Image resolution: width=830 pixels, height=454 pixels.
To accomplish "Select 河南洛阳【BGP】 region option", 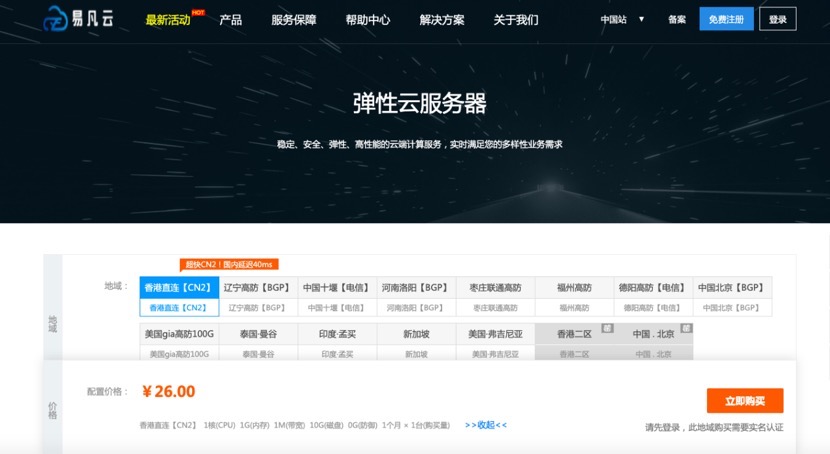I will (x=416, y=287).
